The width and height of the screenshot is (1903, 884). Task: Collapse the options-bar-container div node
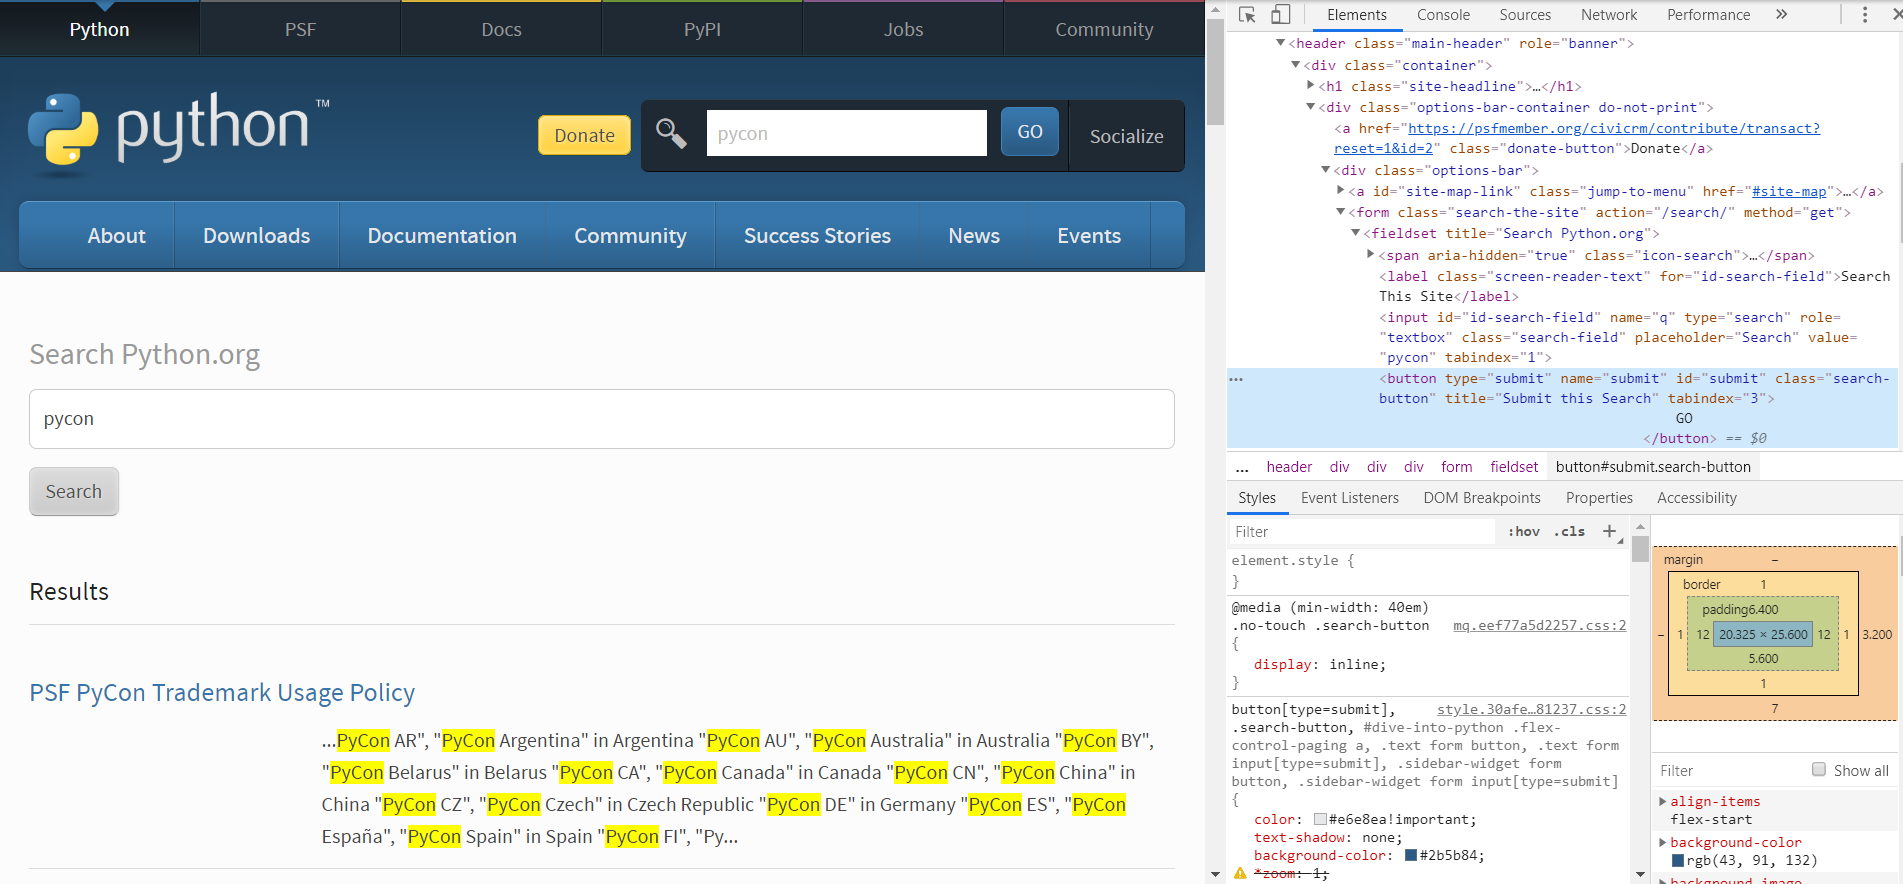tap(1310, 107)
